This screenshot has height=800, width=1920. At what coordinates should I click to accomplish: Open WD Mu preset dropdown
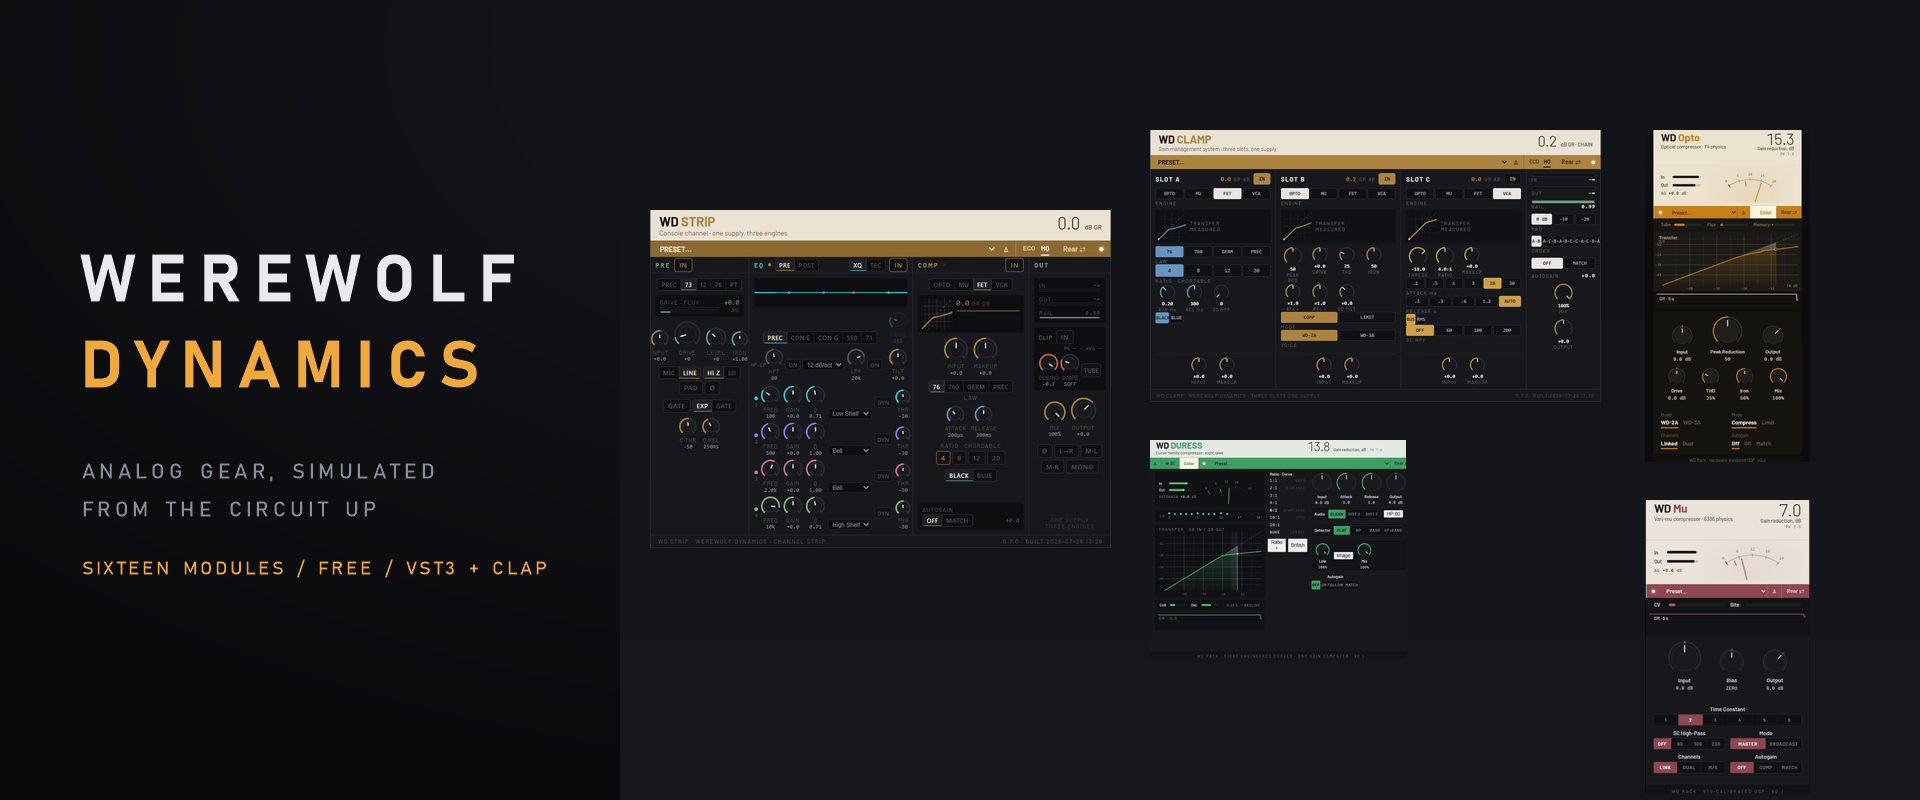1714,591
